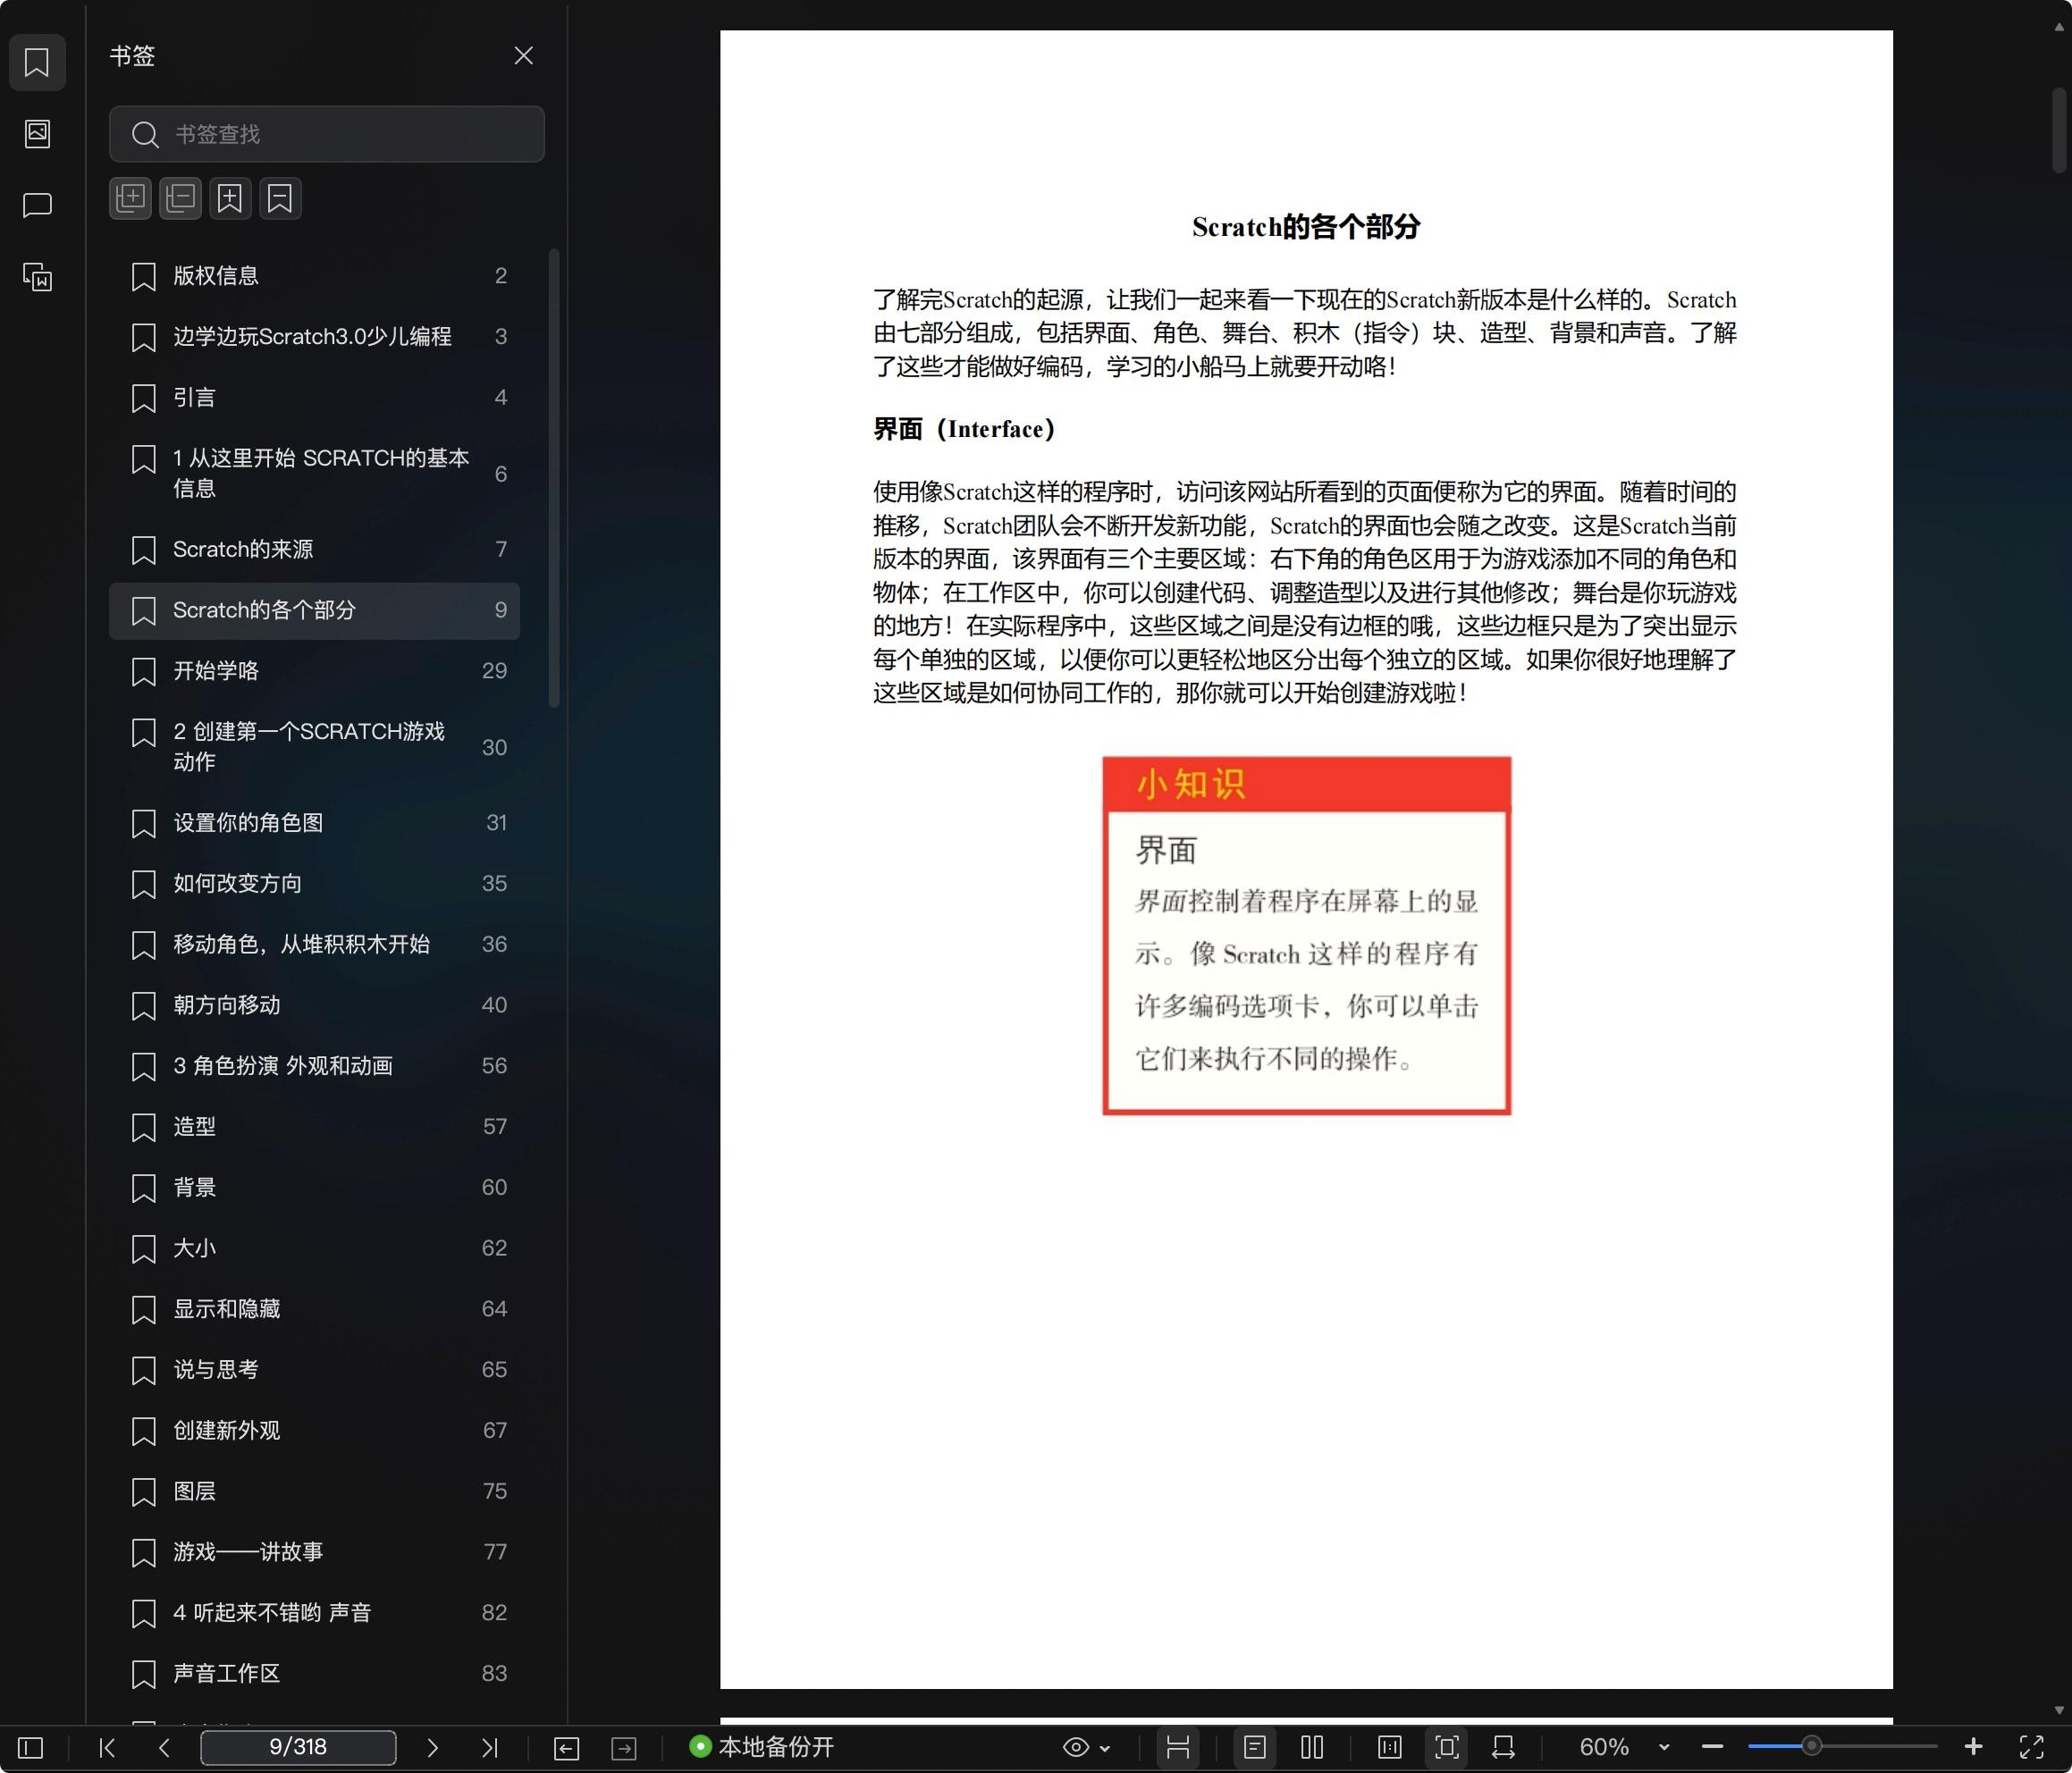
Task: Go forward to next view
Action: 624,1748
